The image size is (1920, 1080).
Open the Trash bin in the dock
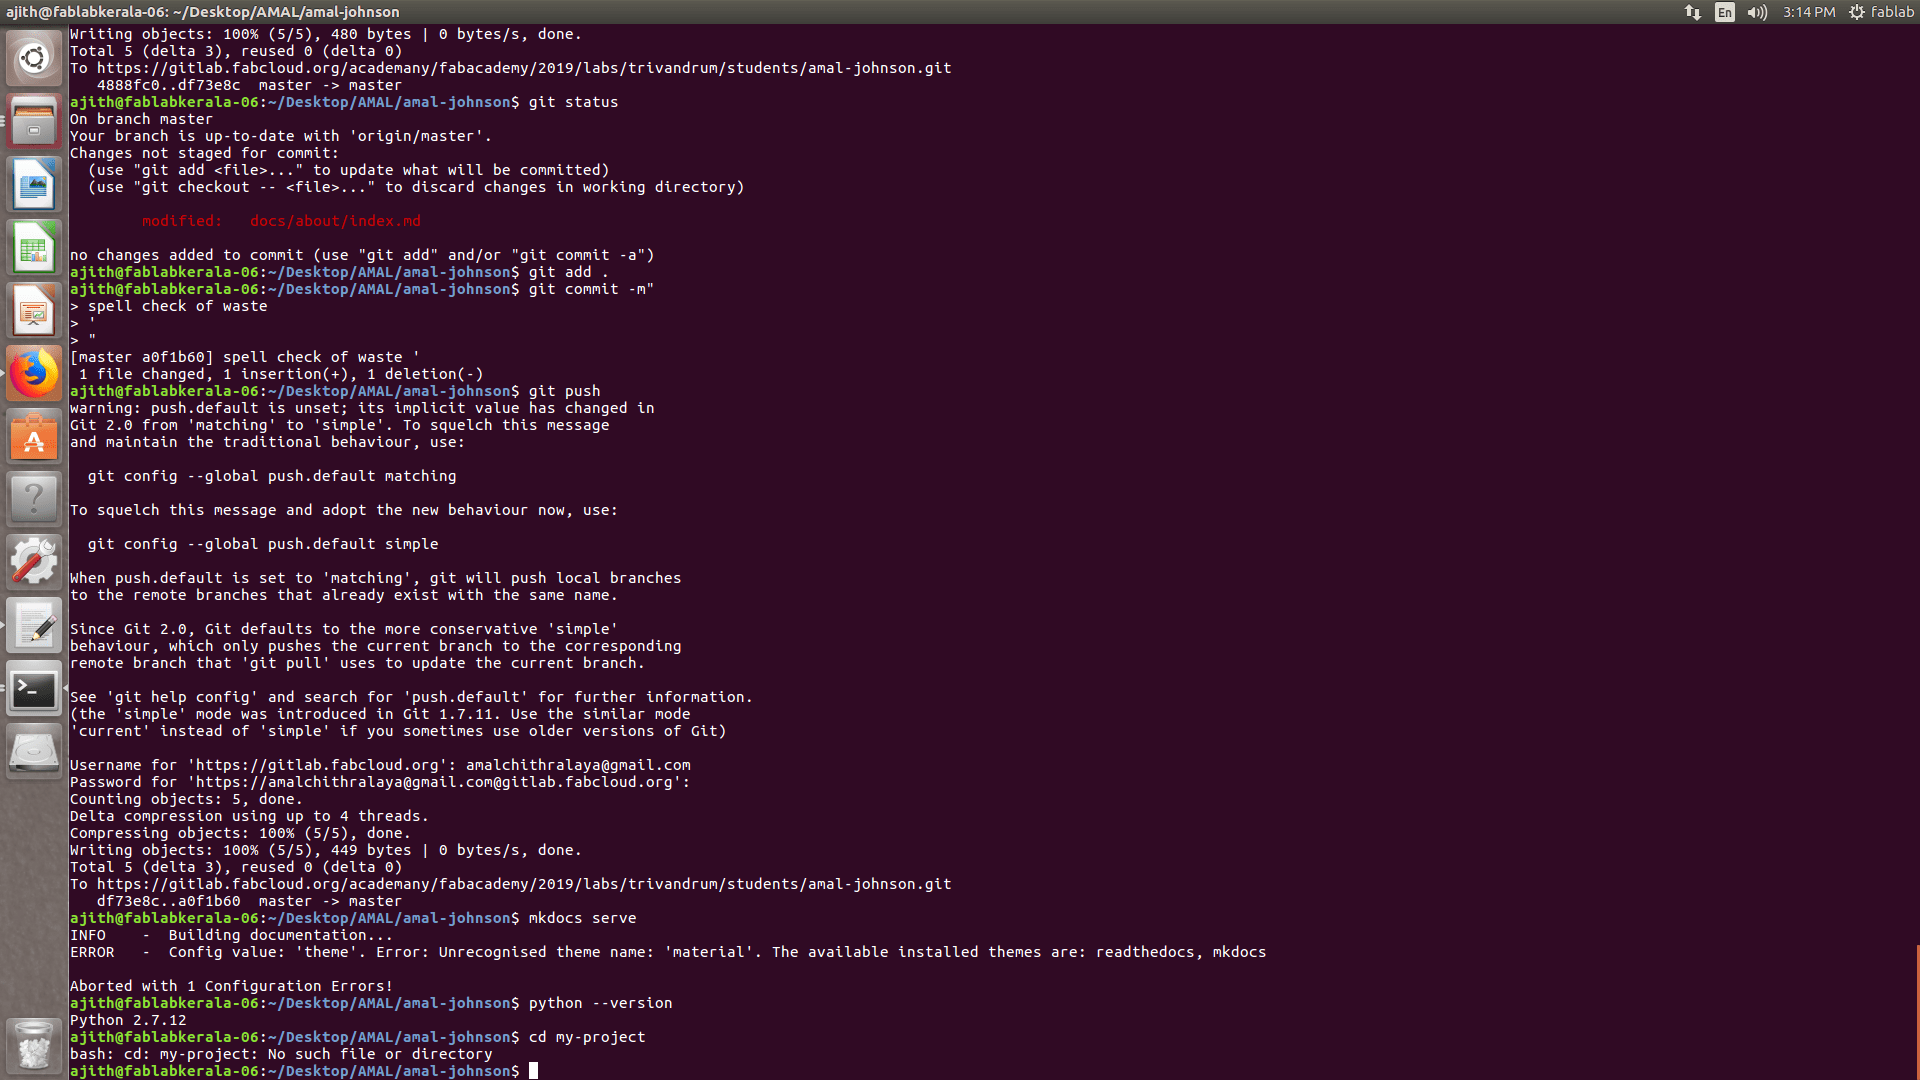(34, 1046)
